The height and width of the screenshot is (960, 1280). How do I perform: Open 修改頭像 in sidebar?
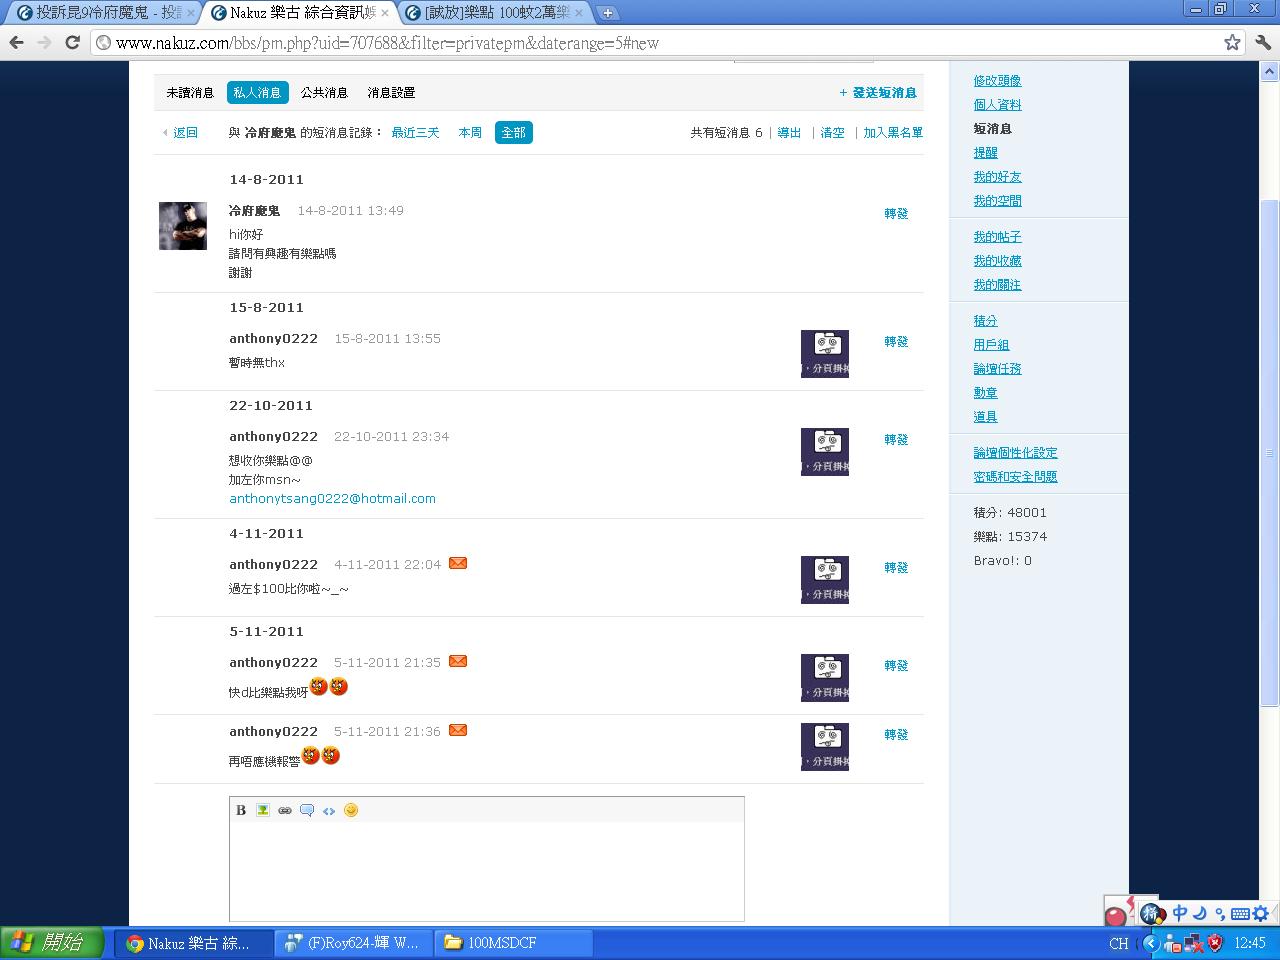[x=997, y=80]
